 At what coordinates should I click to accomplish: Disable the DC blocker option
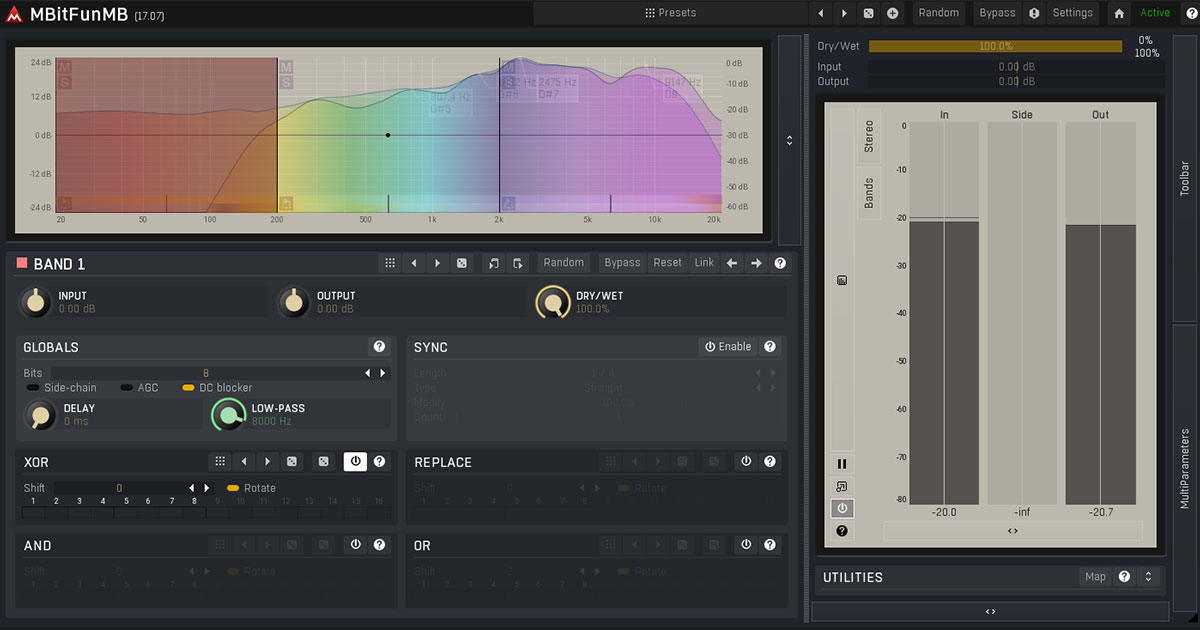pos(188,388)
